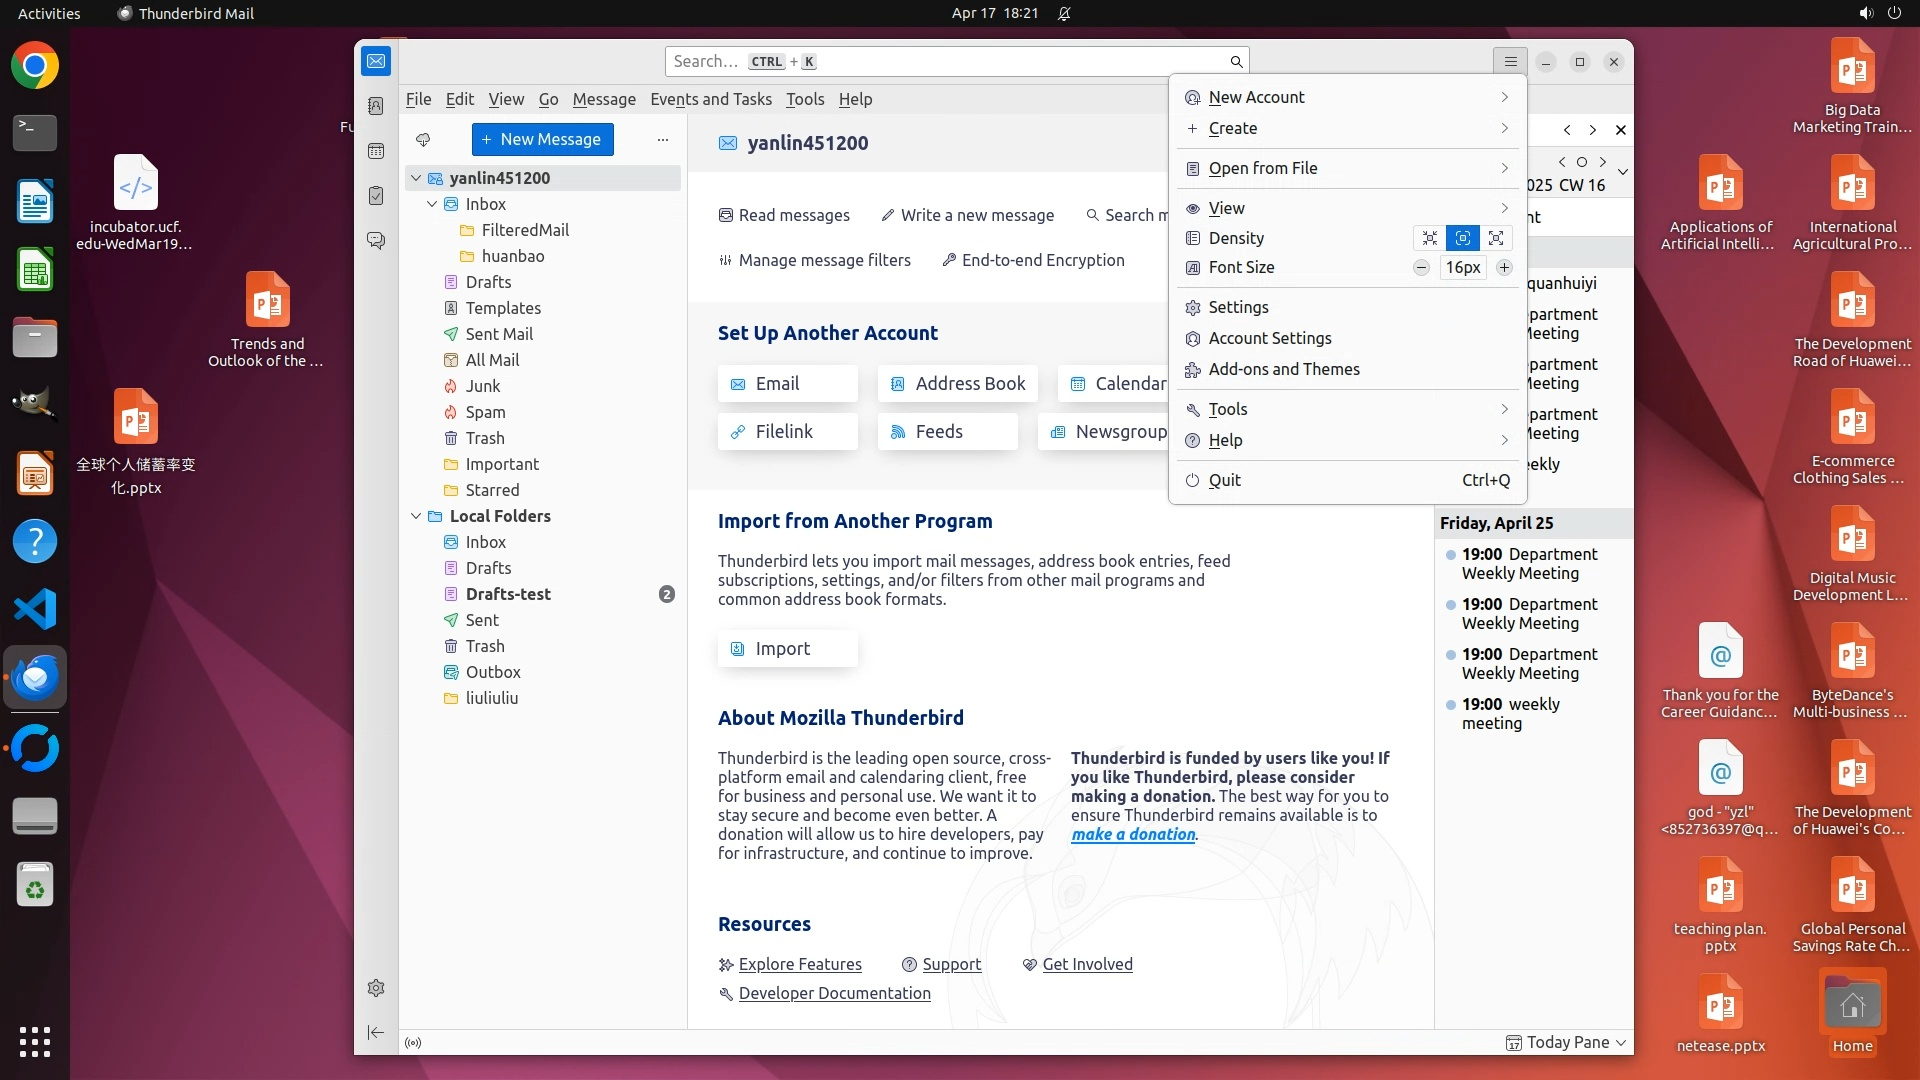This screenshot has width=1920, height=1080.
Task: Open the Calendar space icon
Action: (376, 151)
